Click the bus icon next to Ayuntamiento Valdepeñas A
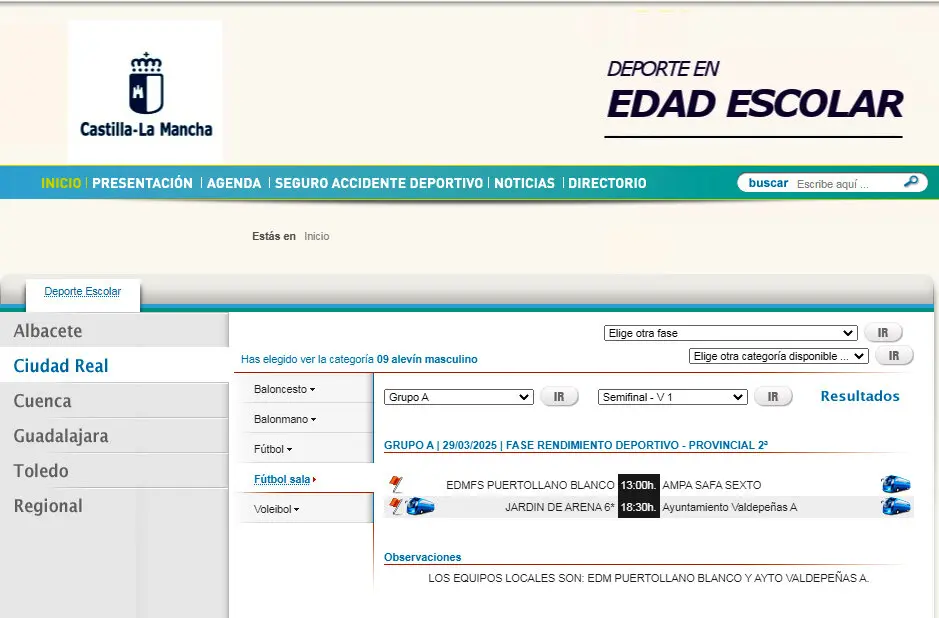 point(895,507)
